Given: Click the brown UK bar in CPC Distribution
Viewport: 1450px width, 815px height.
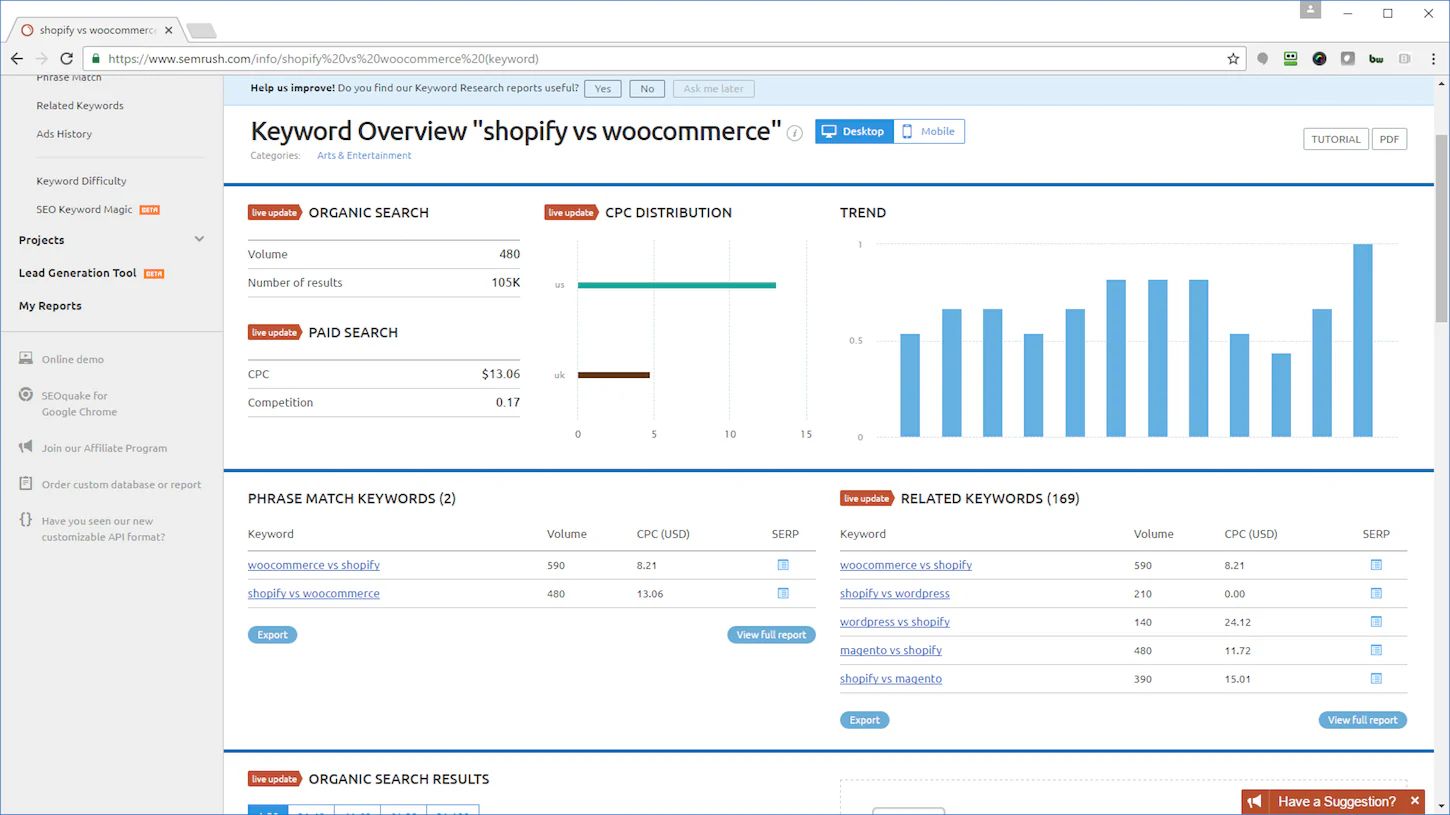Looking at the screenshot, I should [614, 375].
